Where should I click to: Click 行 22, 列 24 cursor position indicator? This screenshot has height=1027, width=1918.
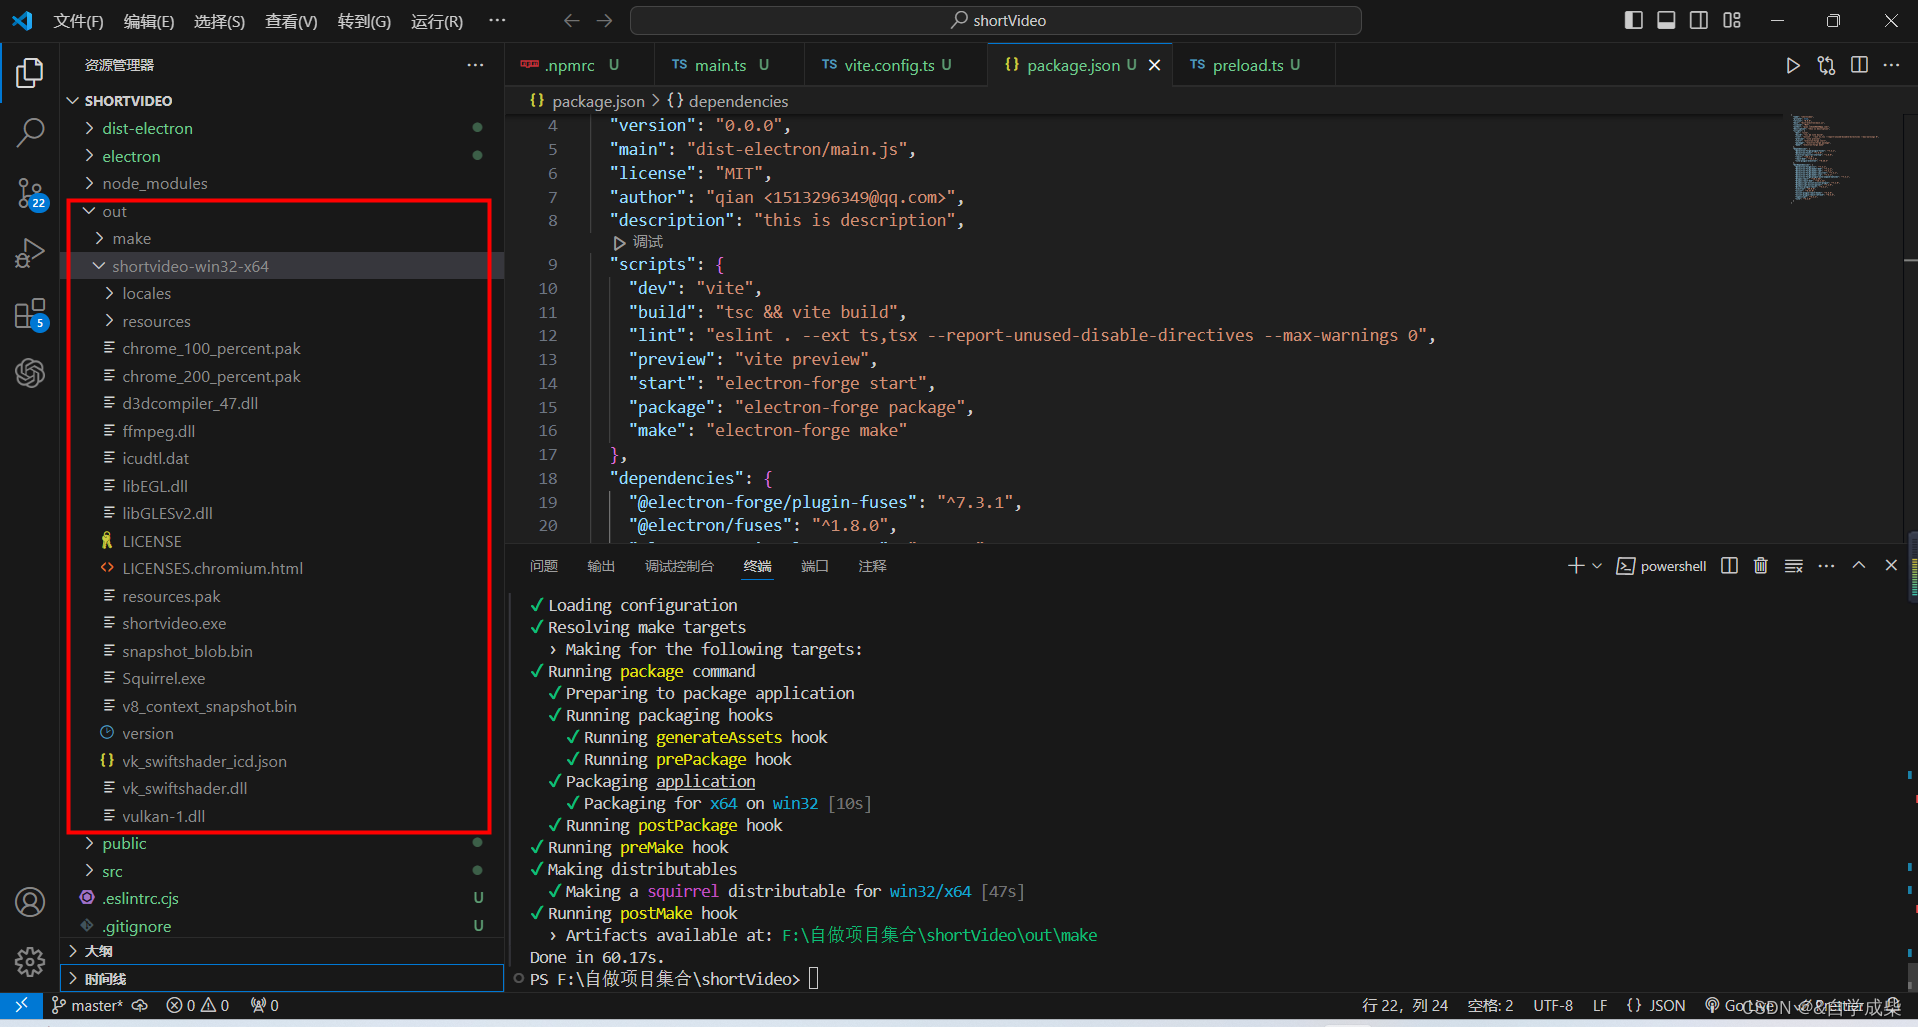pos(1404,1005)
